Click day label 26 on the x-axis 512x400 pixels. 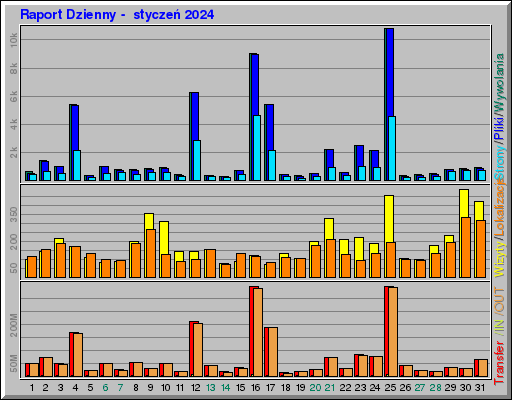point(406,388)
